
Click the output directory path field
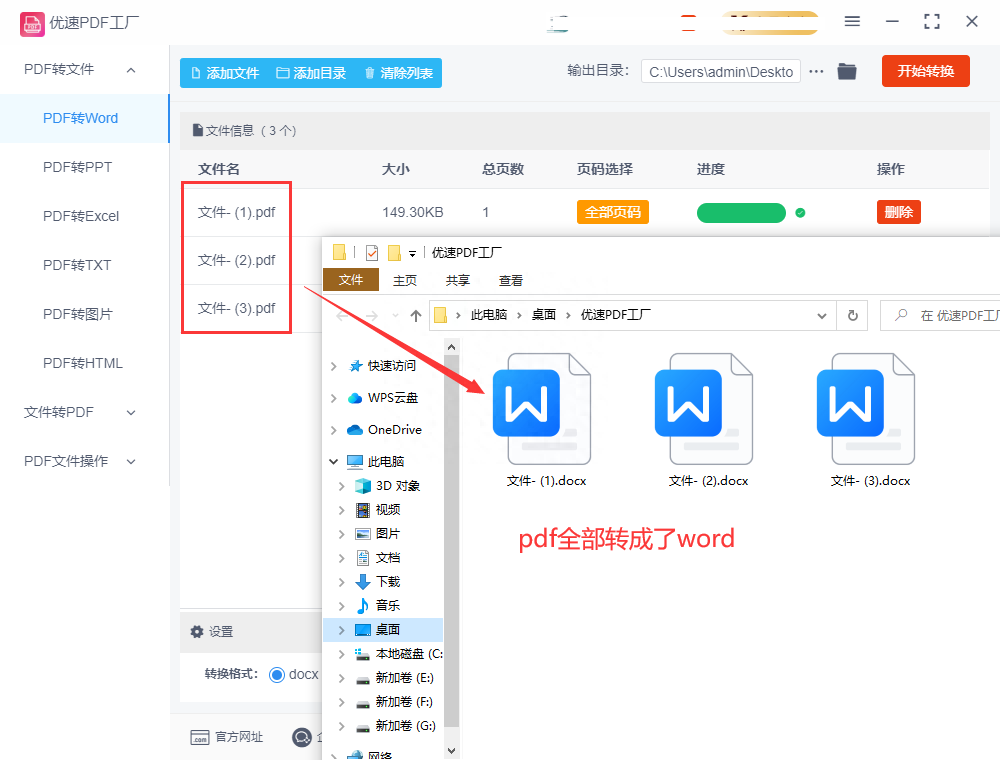pos(720,72)
